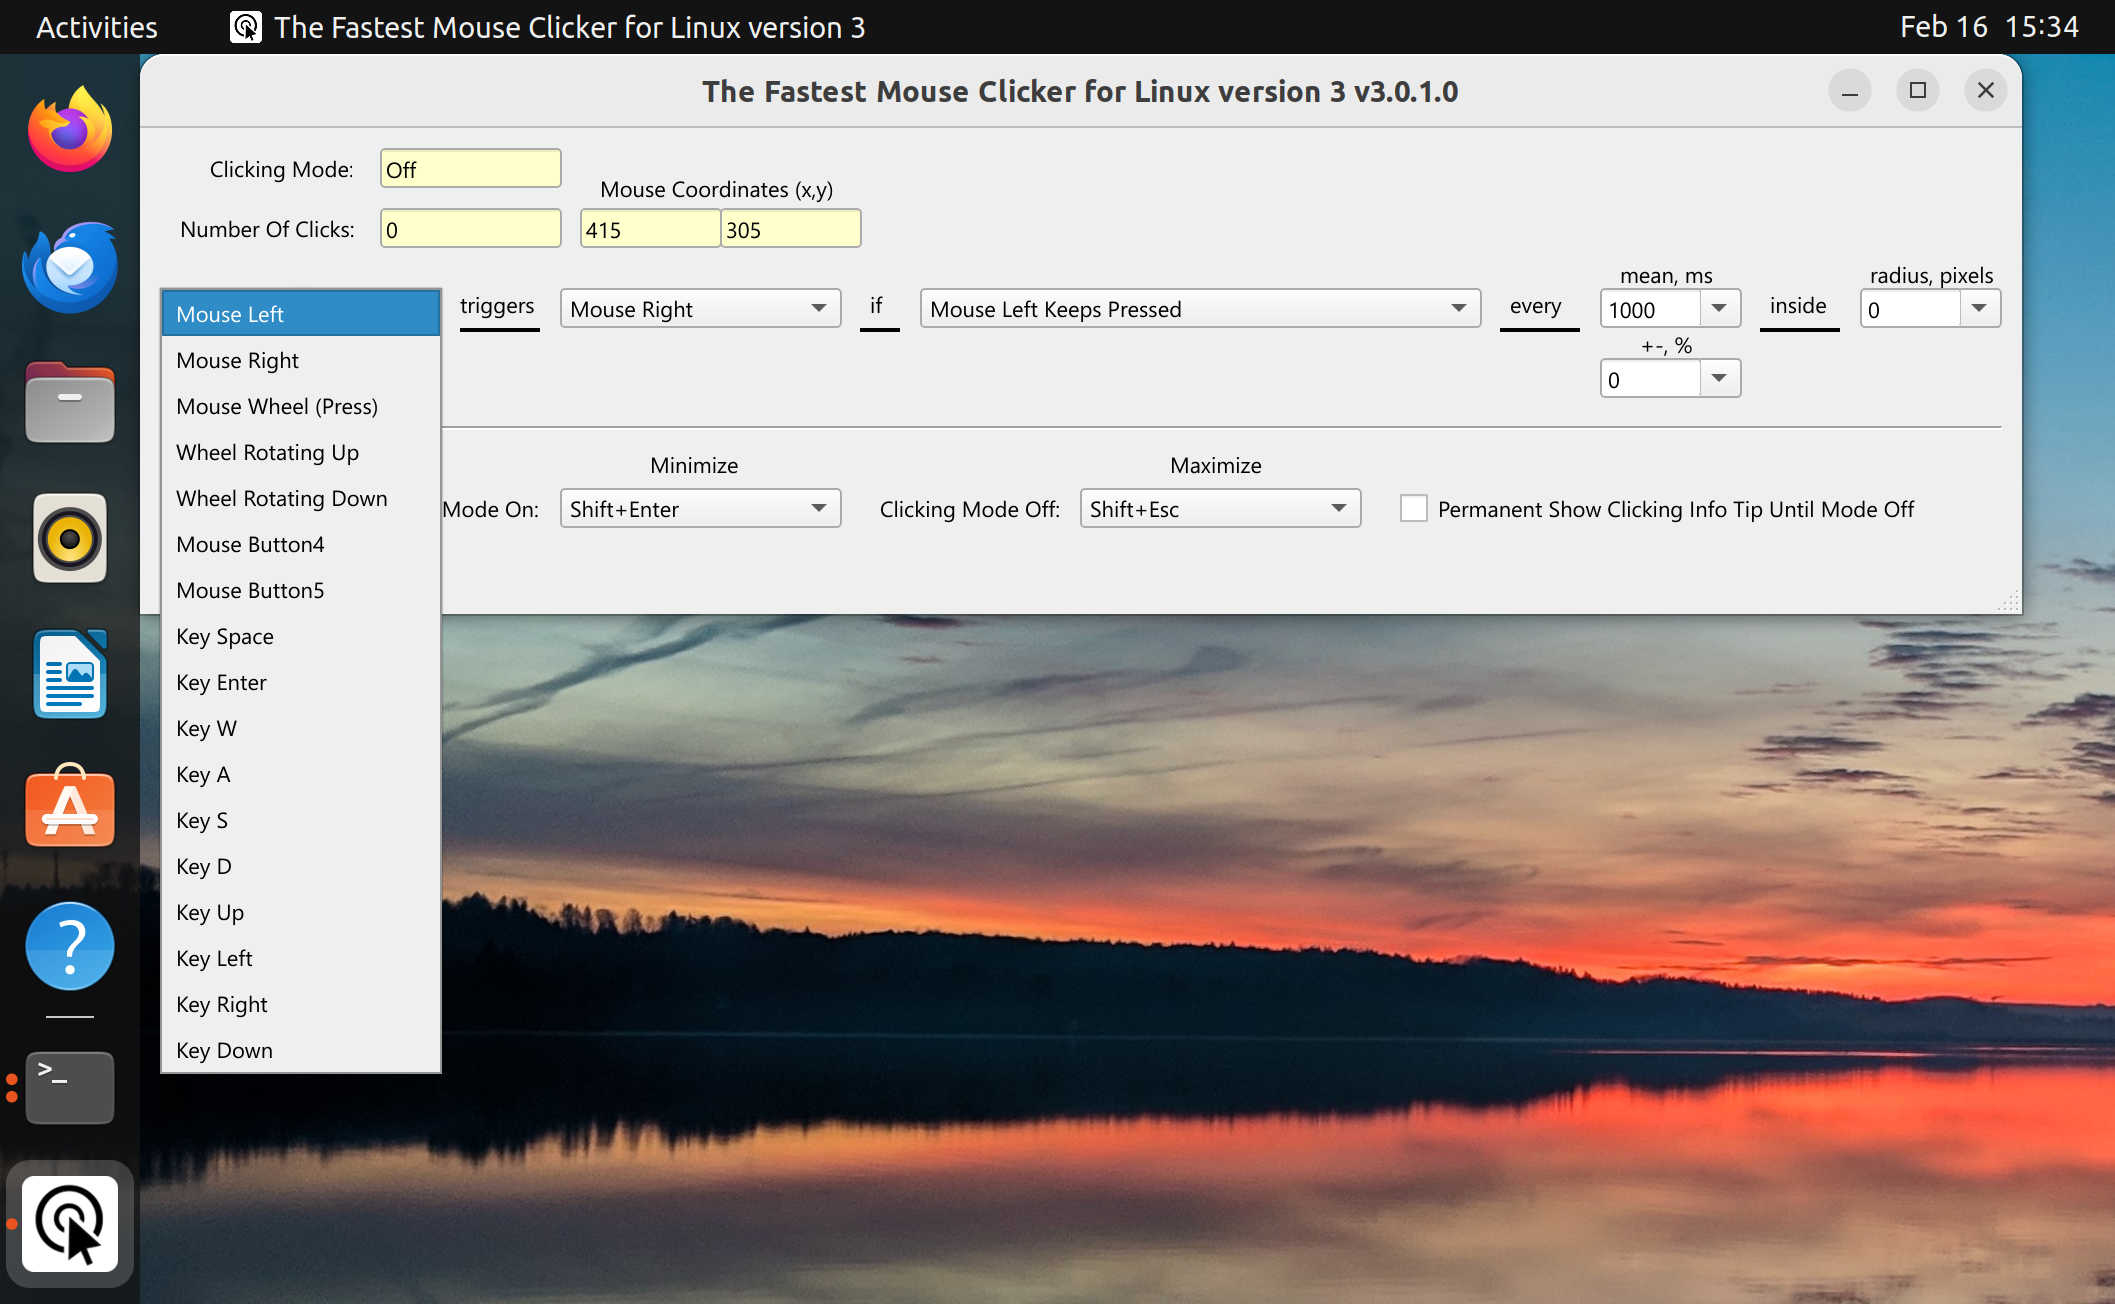The image size is (2115, 1304).
Task: Launch the Rhythmbox music player icon
Action: pos(69,538)
